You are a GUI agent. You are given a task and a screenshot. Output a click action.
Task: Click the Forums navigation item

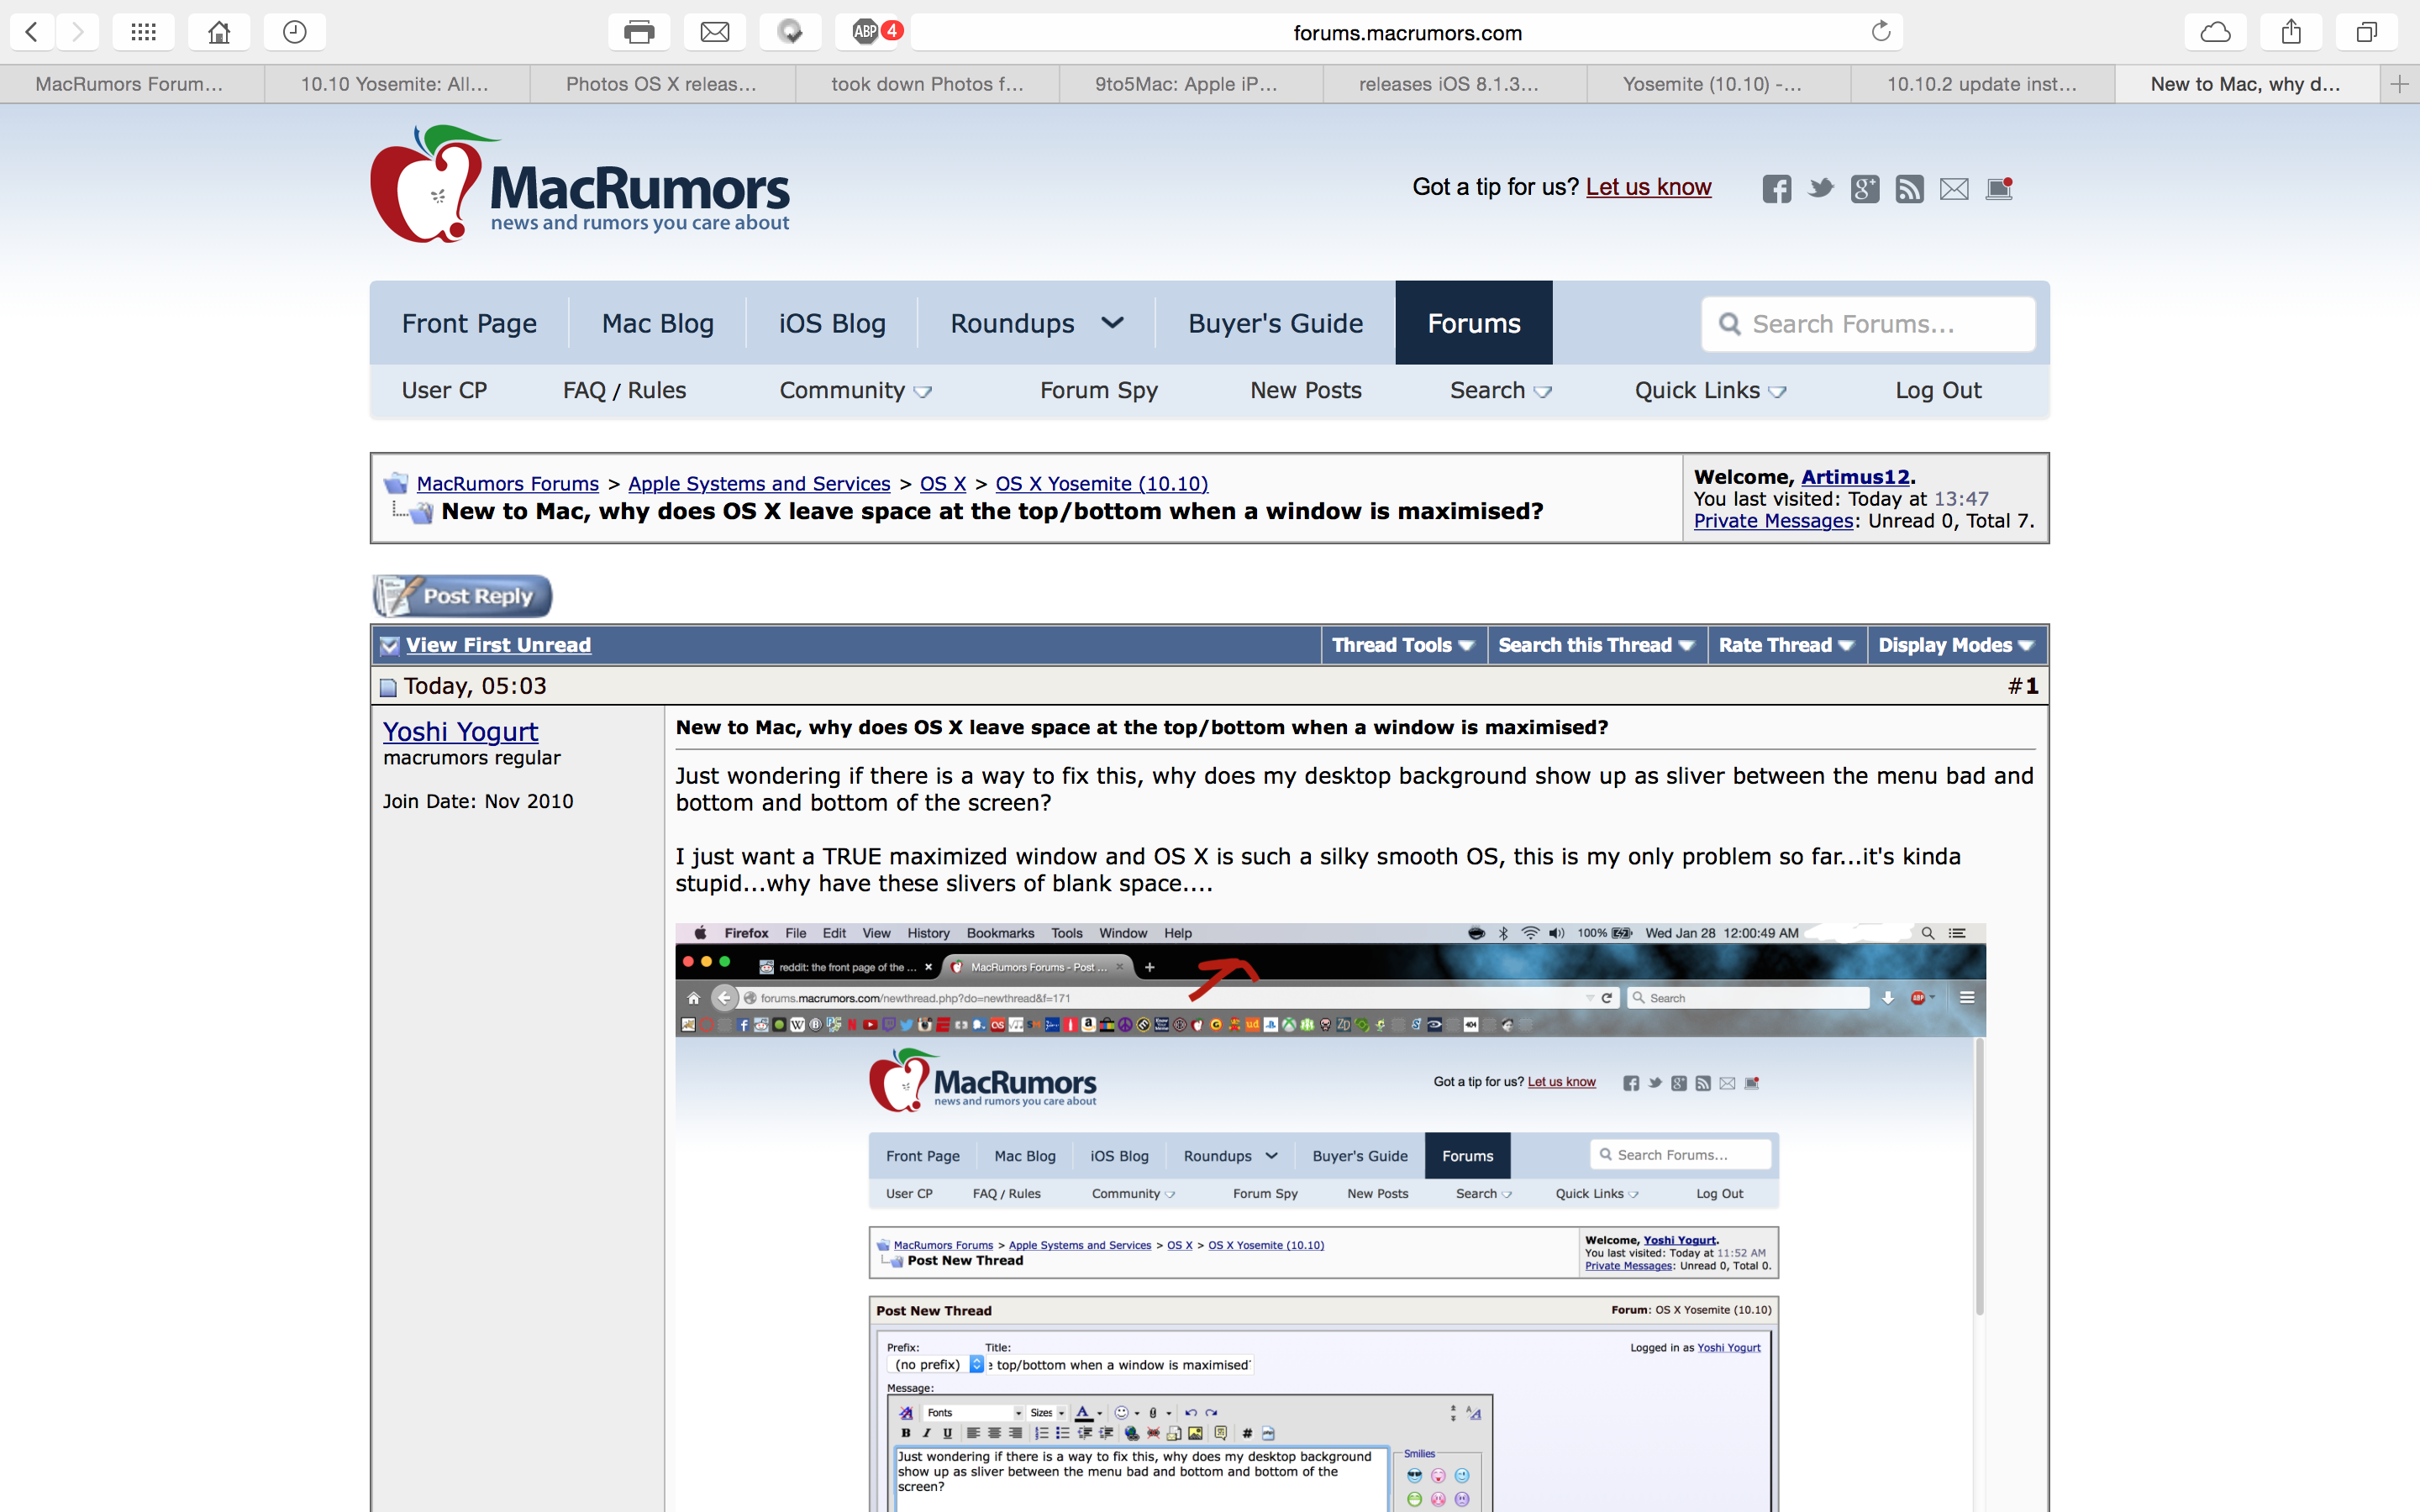pyautogui.click(x=1474, y=323)
